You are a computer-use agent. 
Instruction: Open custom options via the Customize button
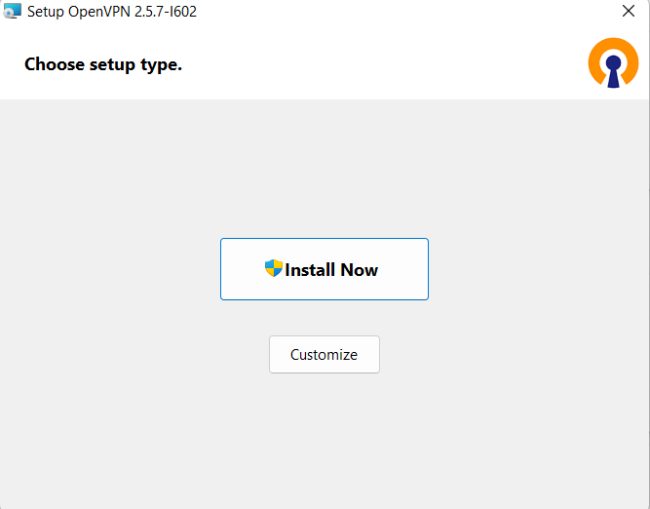[x=324, y=354]
